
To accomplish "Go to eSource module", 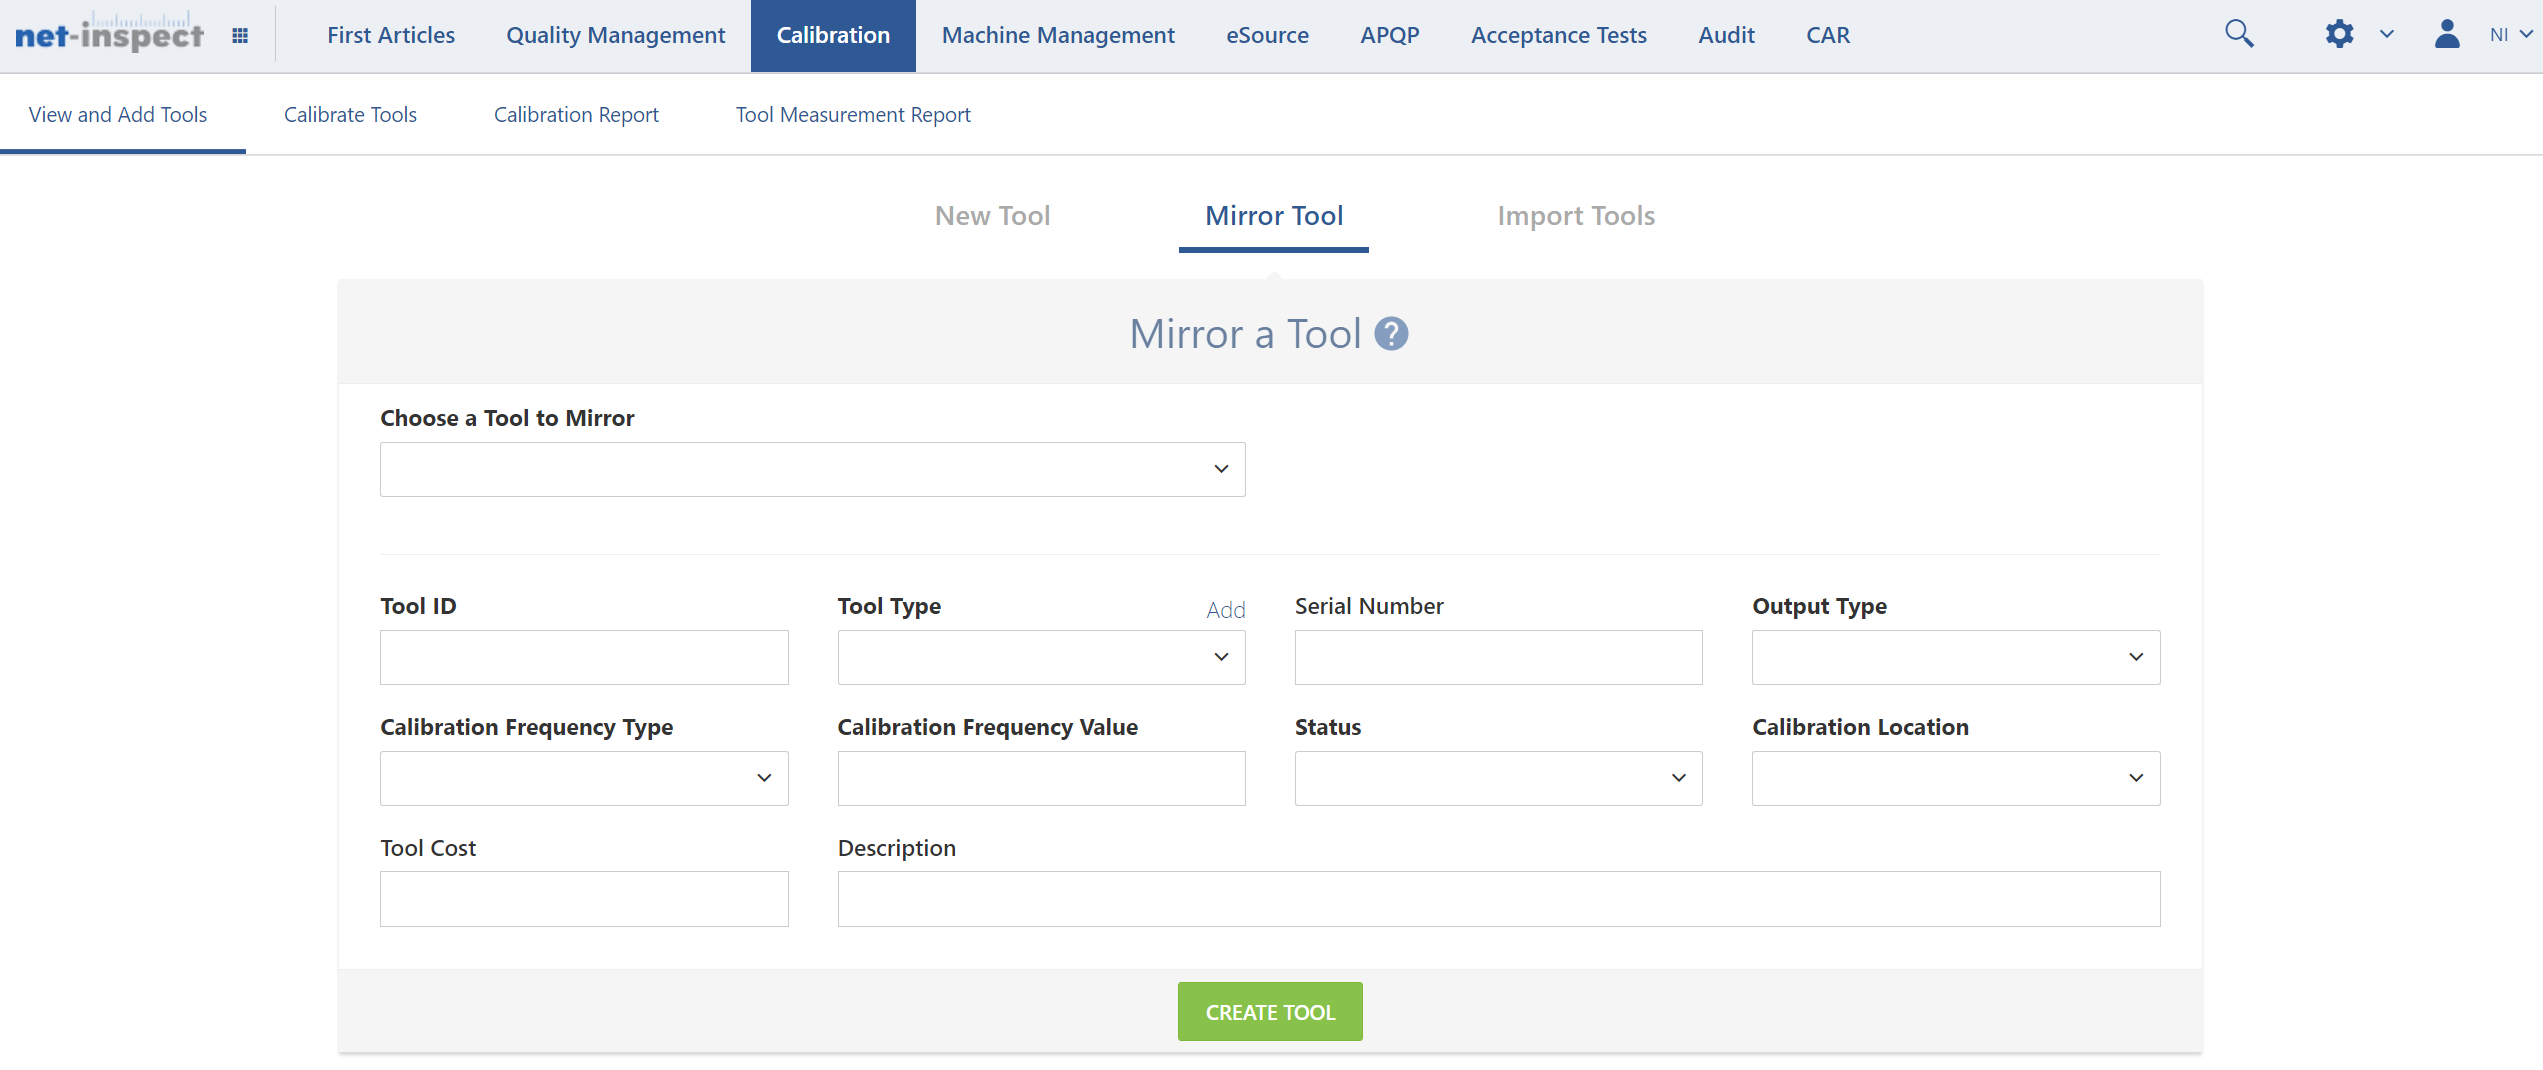I will (1267, 35).
